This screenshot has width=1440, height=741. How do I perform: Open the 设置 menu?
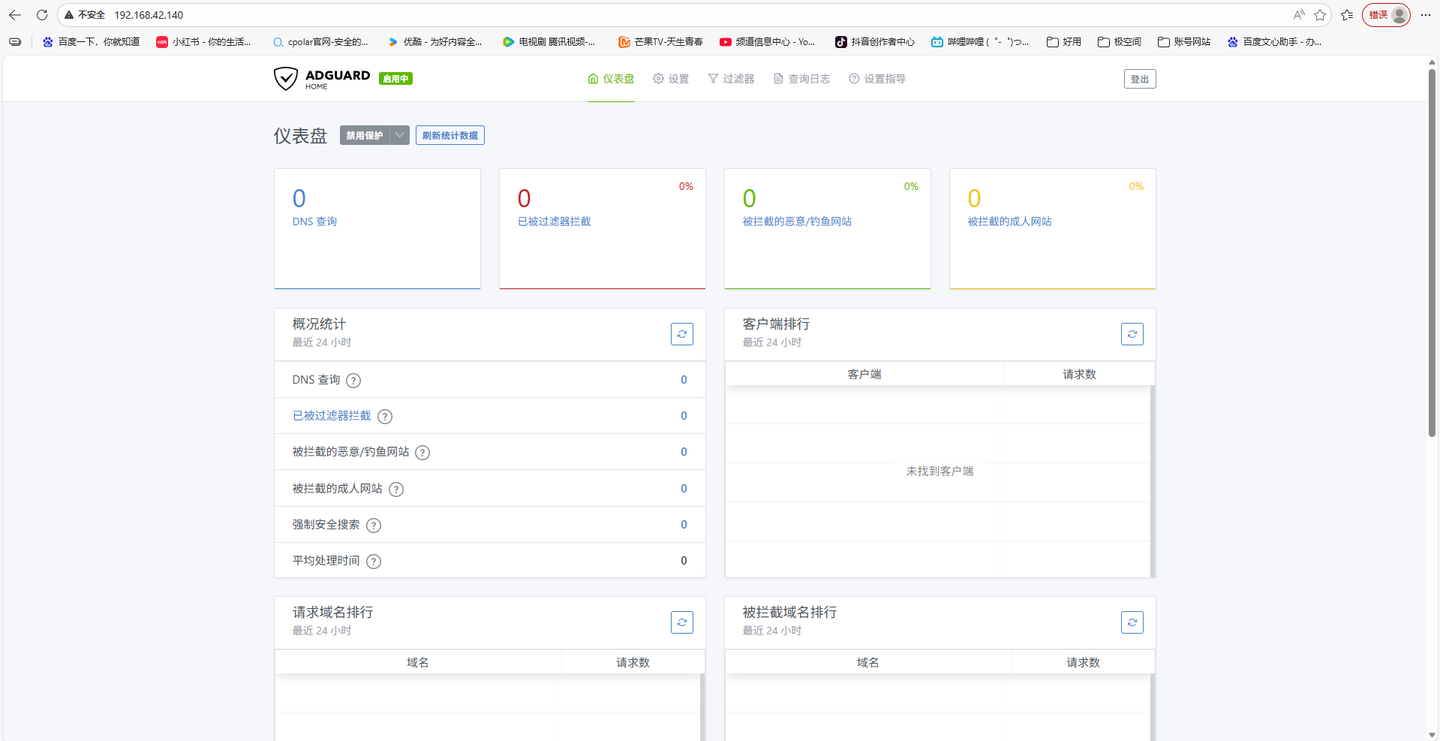click(x=671, y=79)
